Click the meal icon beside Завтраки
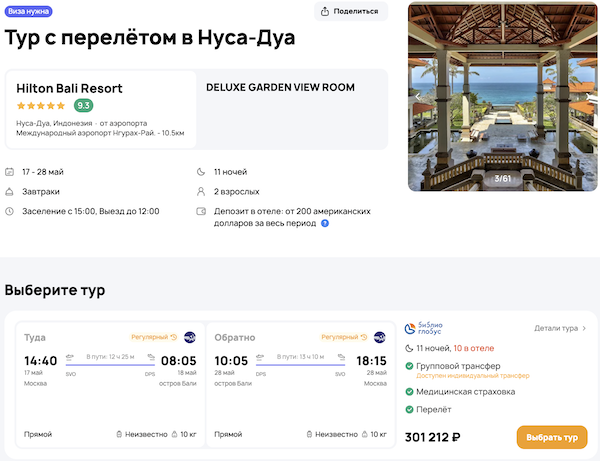This screenshot has width=600, height=461. pos(10,191)
